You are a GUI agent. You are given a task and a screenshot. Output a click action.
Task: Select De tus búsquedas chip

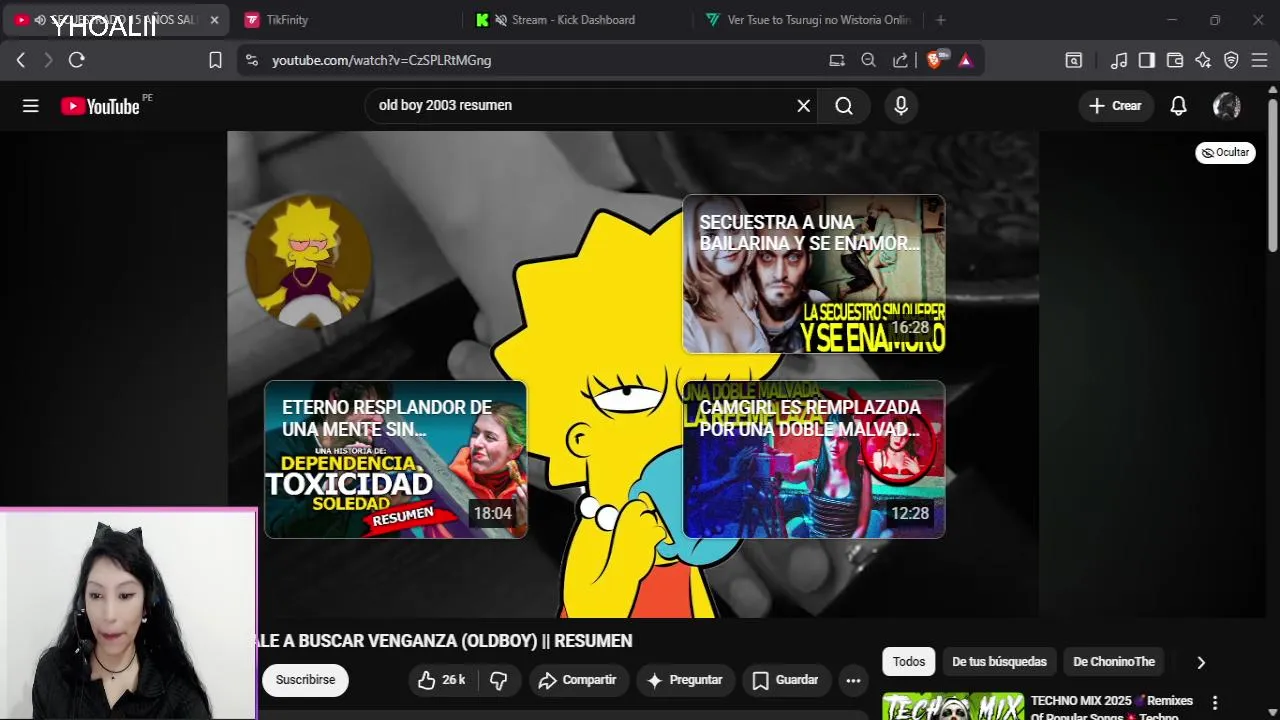999,662
